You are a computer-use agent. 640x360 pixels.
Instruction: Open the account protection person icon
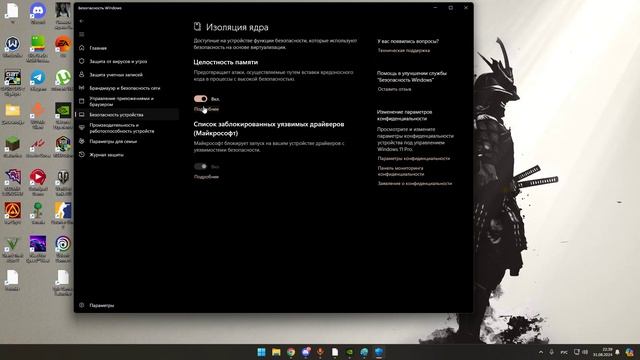(x=82, y=75)
